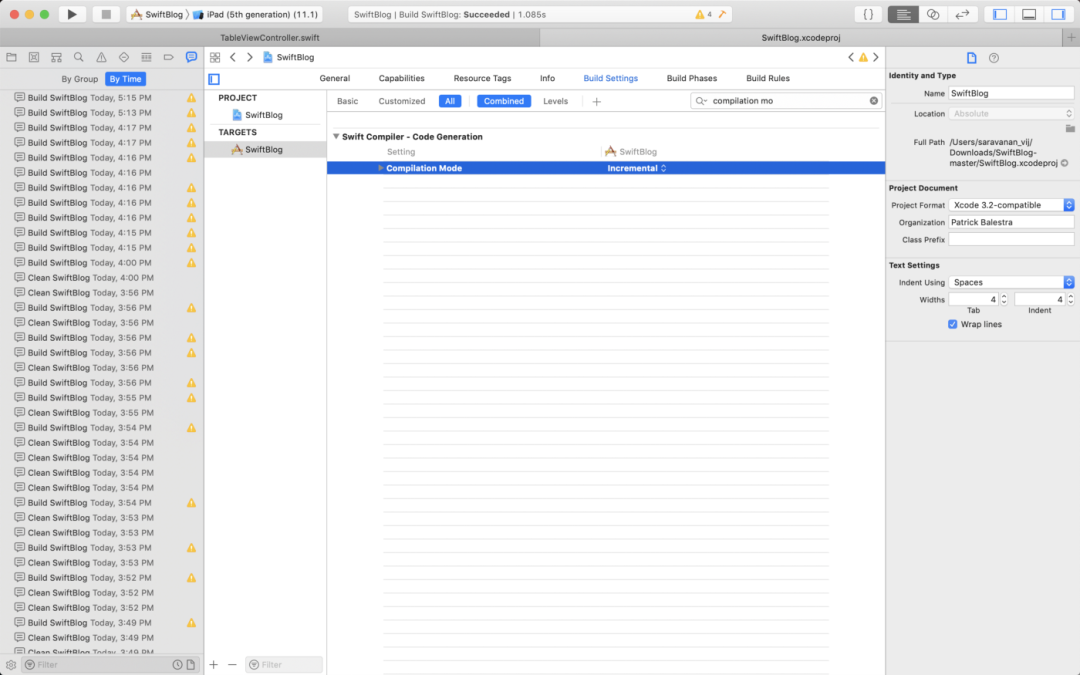Choose the iPad (5th generation) destination
The width and height of the screenshot is (1080, 675).
(x=256, y=14)
